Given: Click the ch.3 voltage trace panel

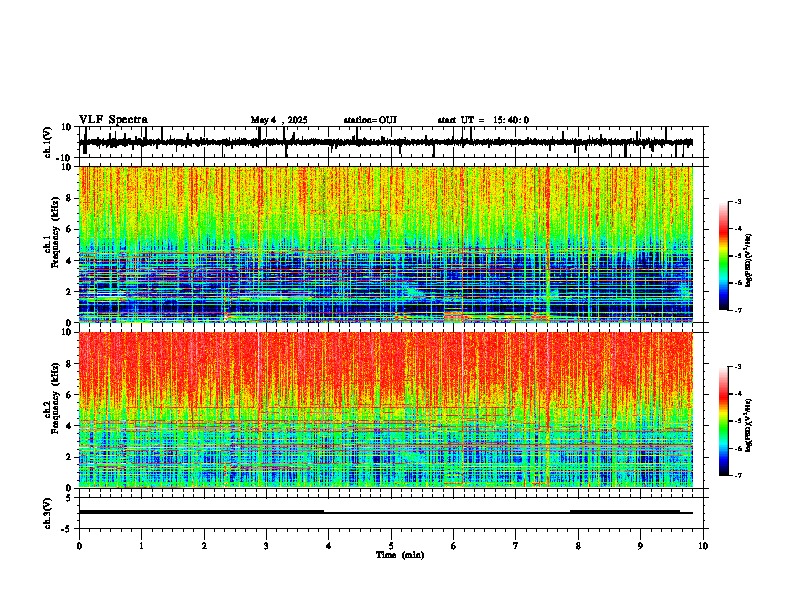Looking at the screenshot, I should click(x=393, y=513).
